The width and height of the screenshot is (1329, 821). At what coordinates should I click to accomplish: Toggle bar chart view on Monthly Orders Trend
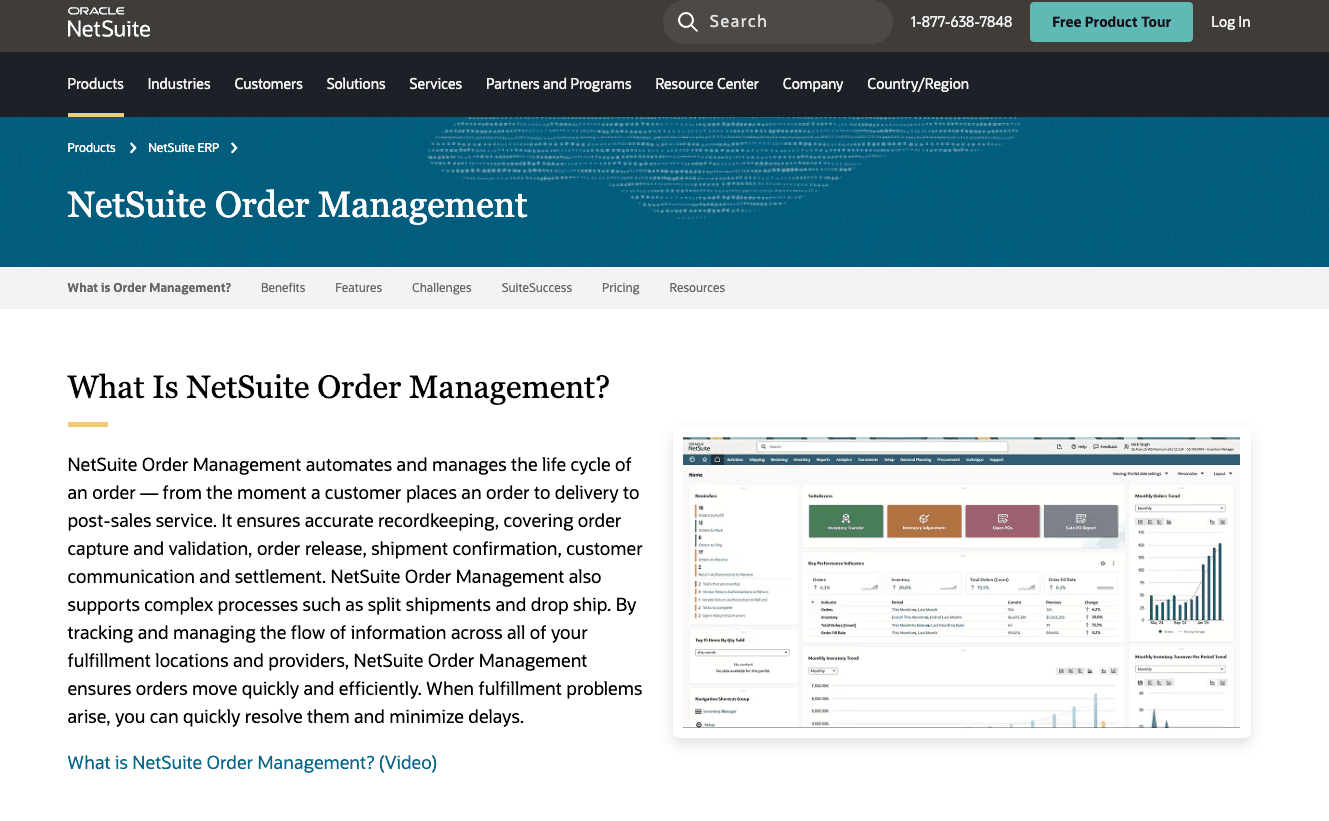(1139, 521)
